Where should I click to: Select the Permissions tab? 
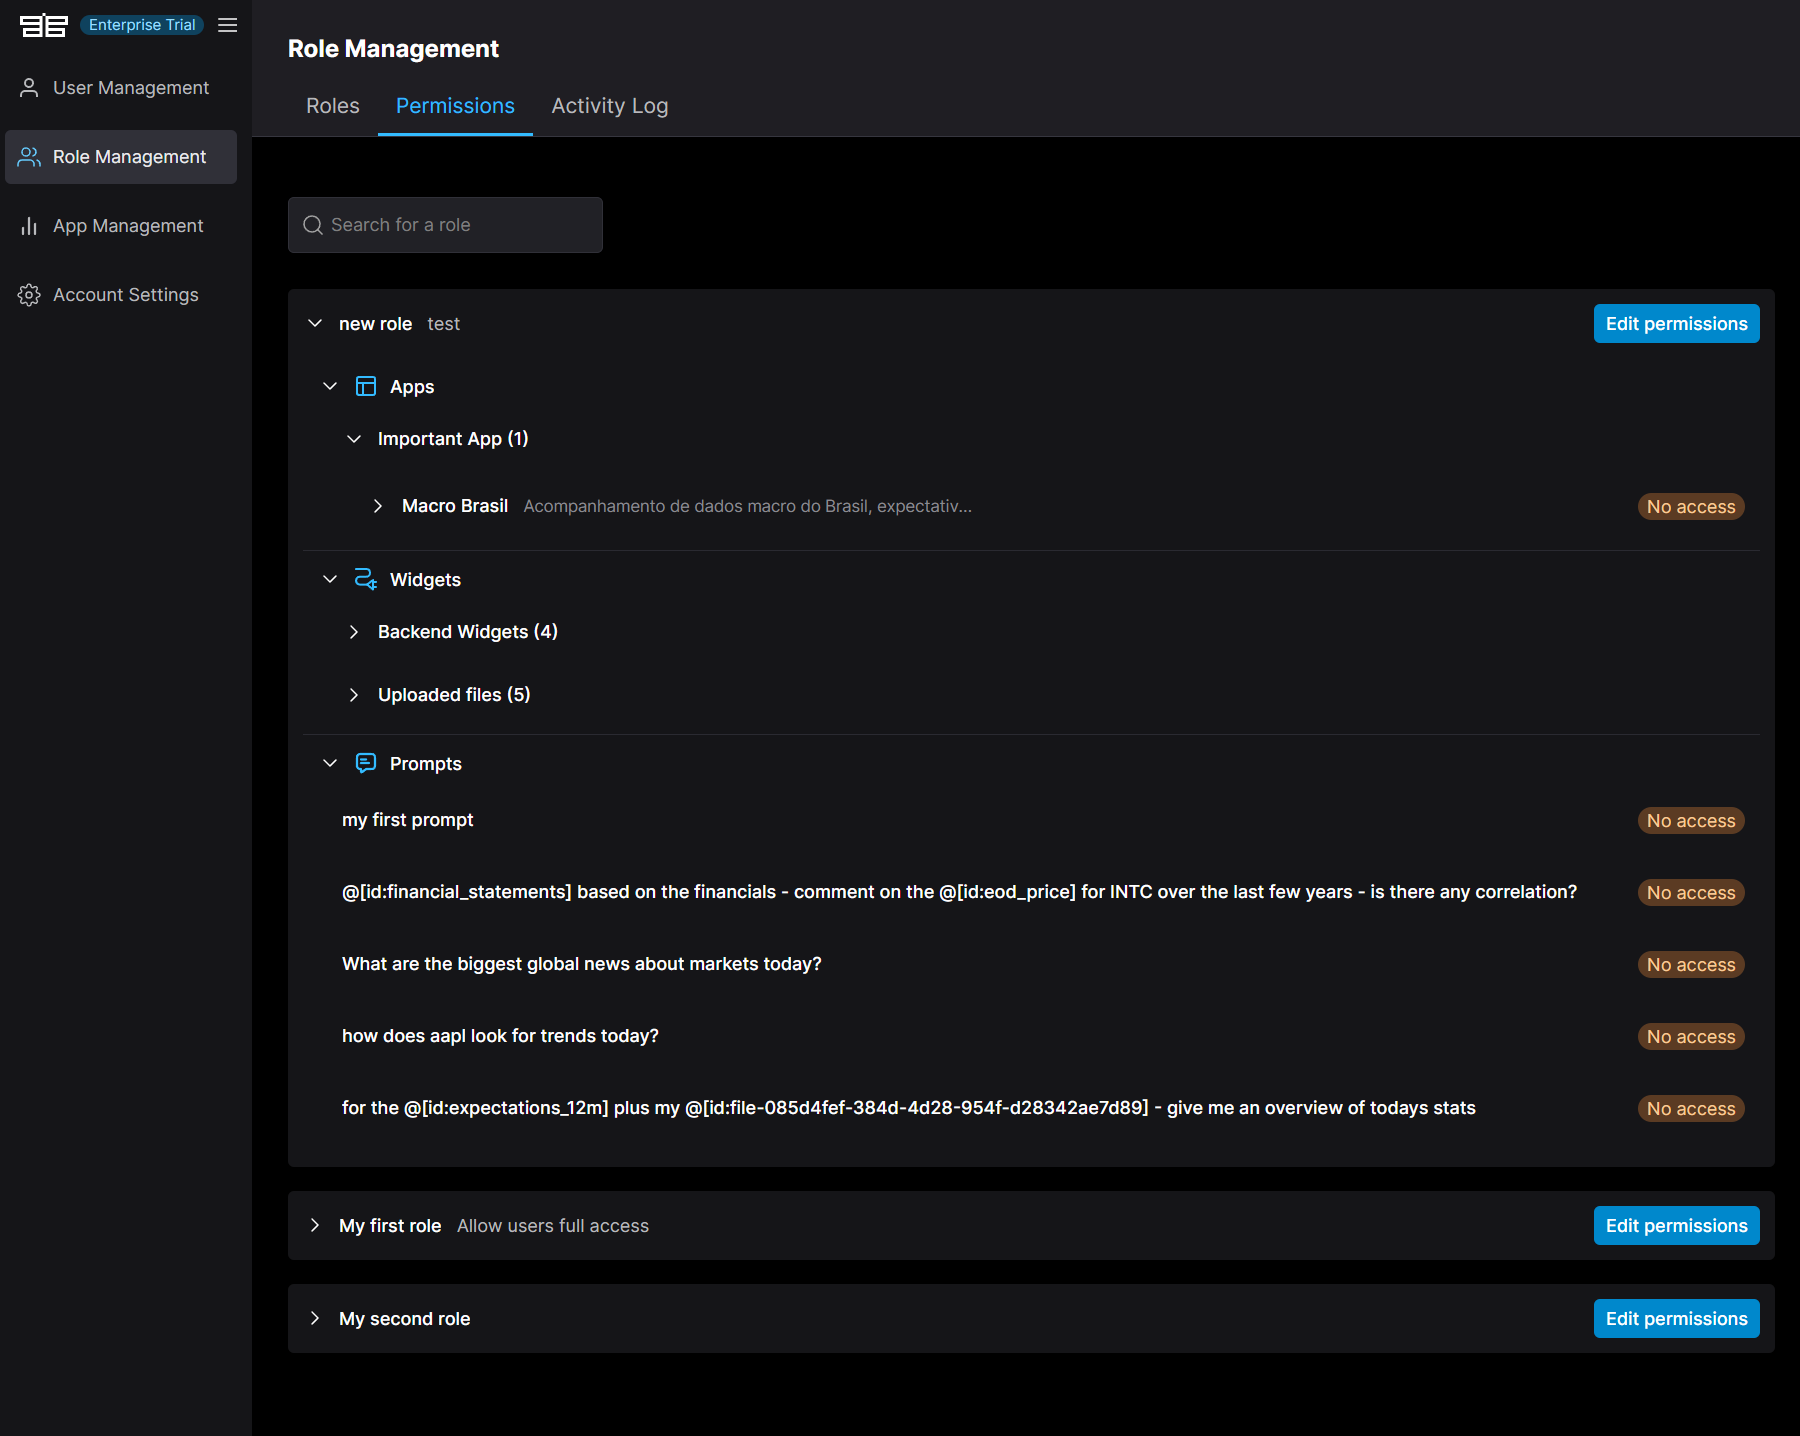pyautogui.click(x=455, y=106)
